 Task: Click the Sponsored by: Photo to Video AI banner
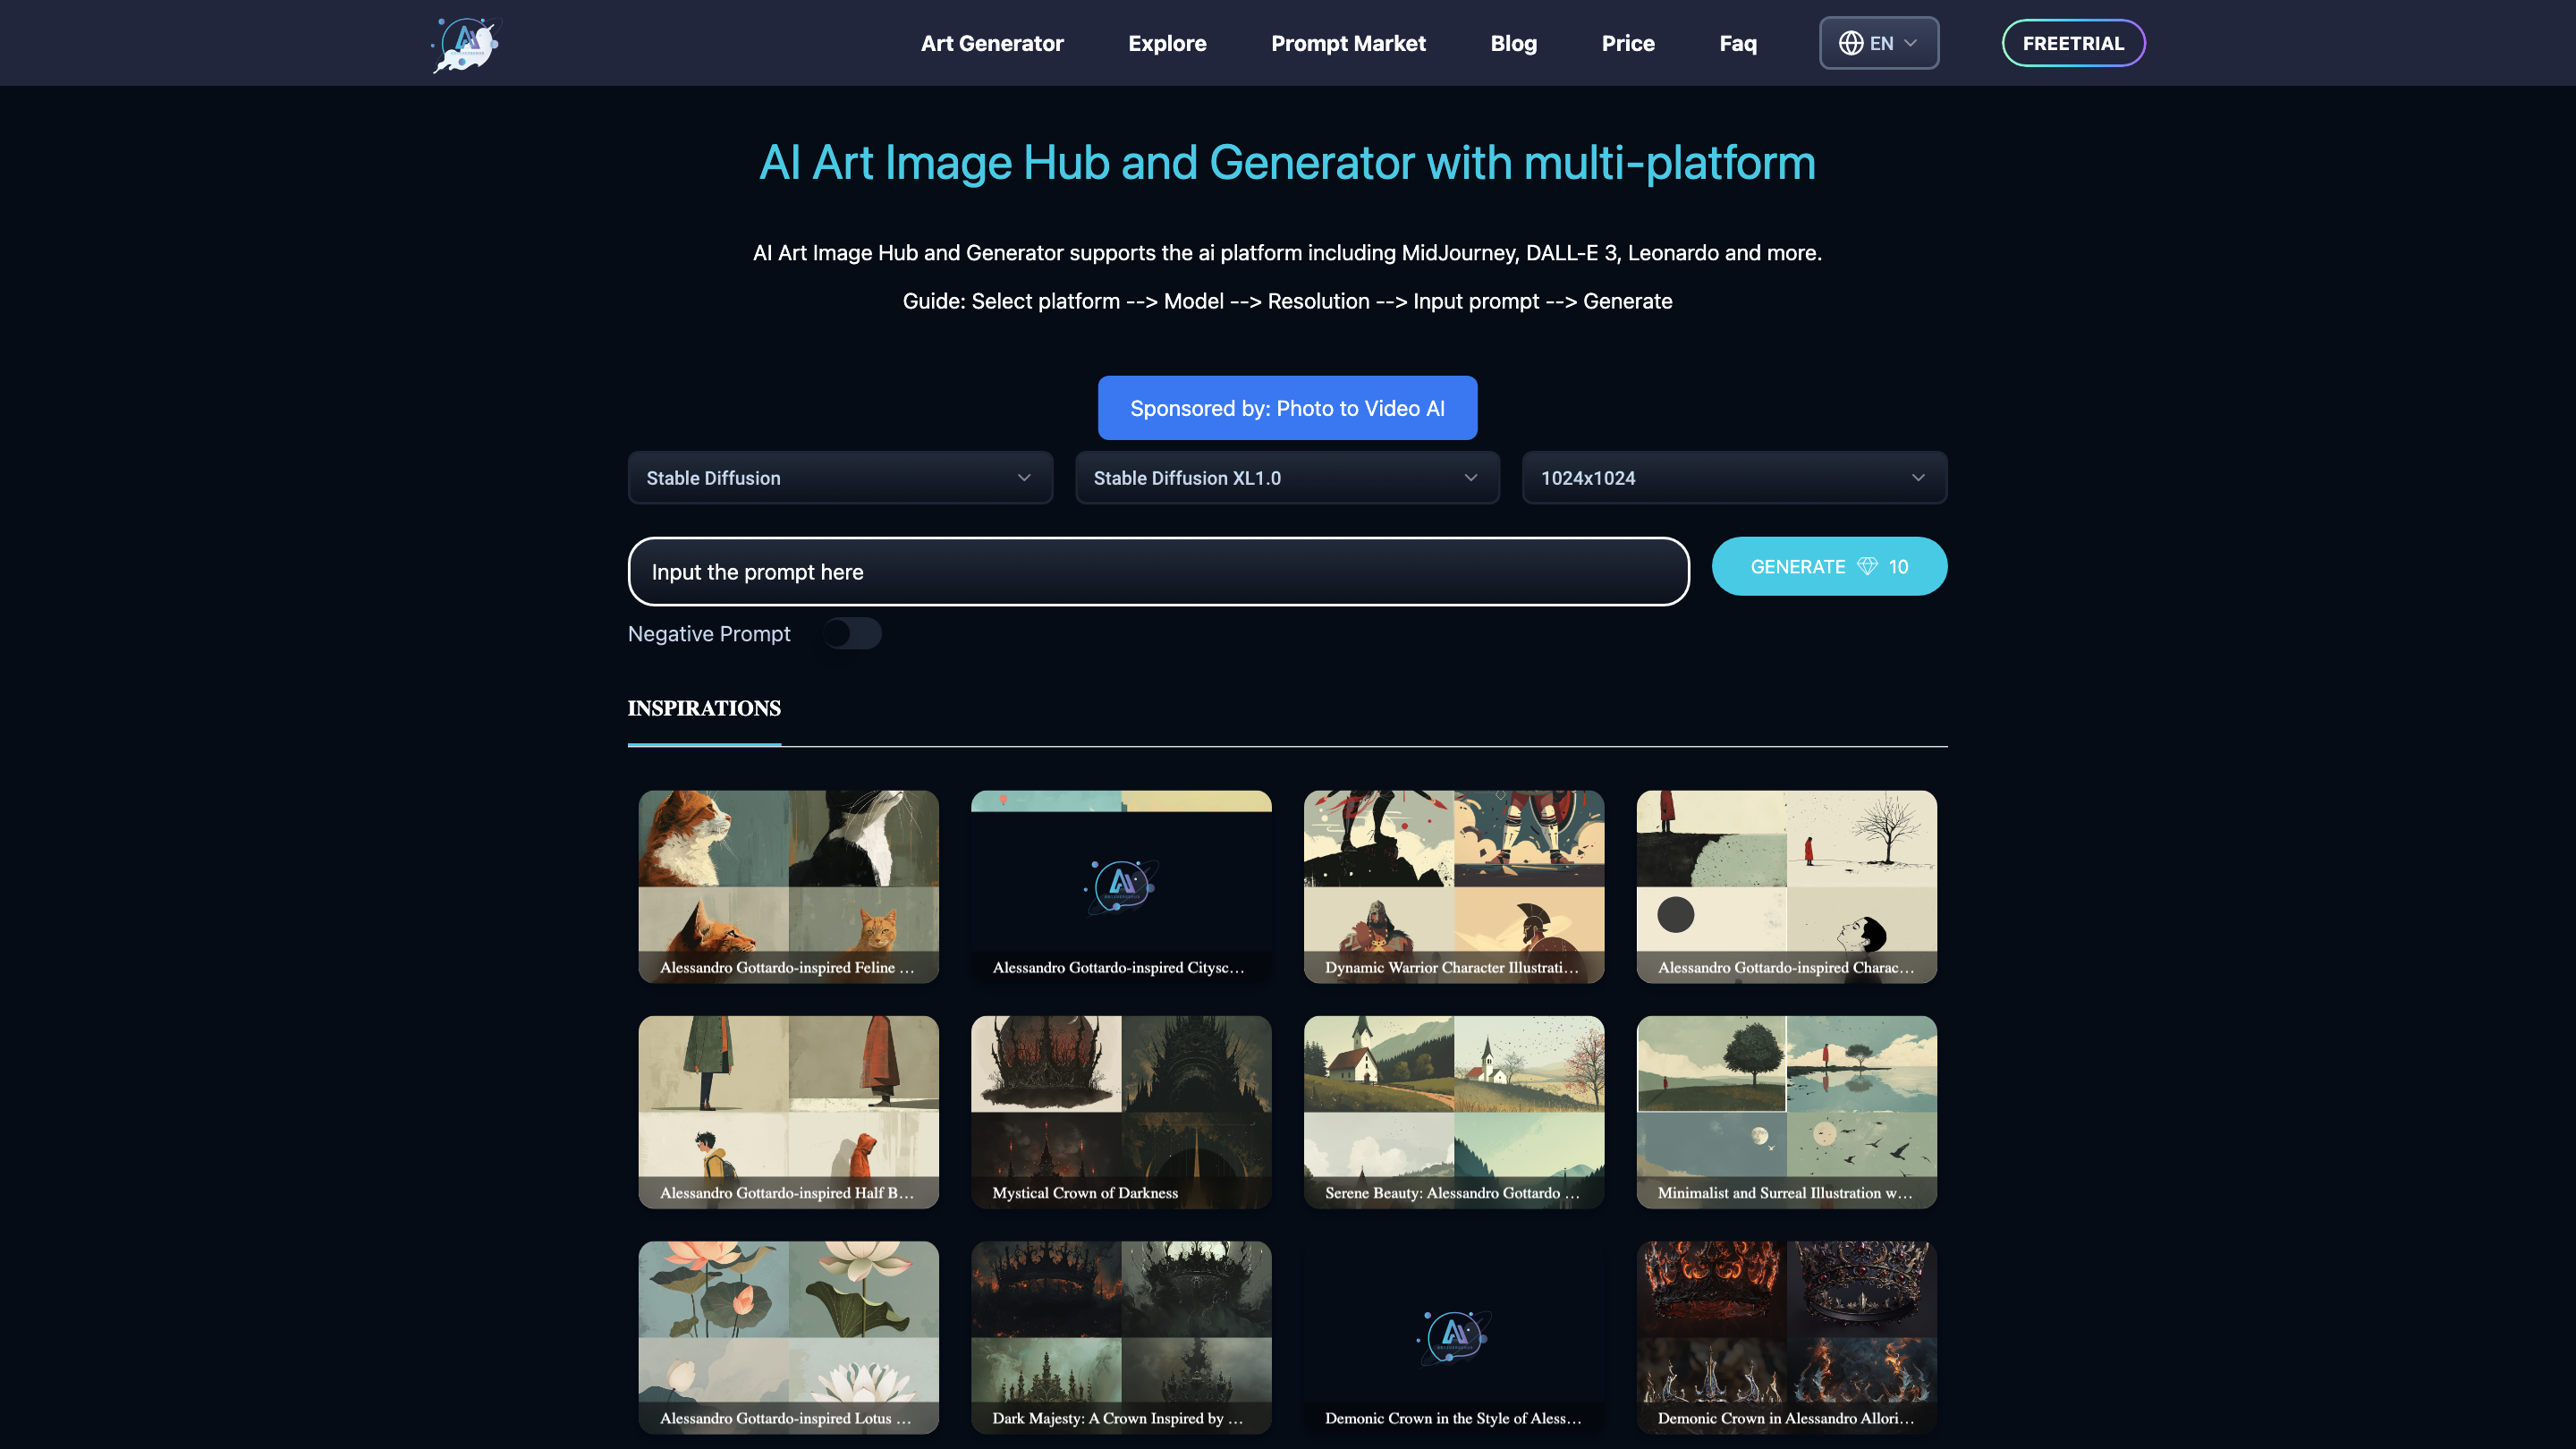[x=1287, y=408]
